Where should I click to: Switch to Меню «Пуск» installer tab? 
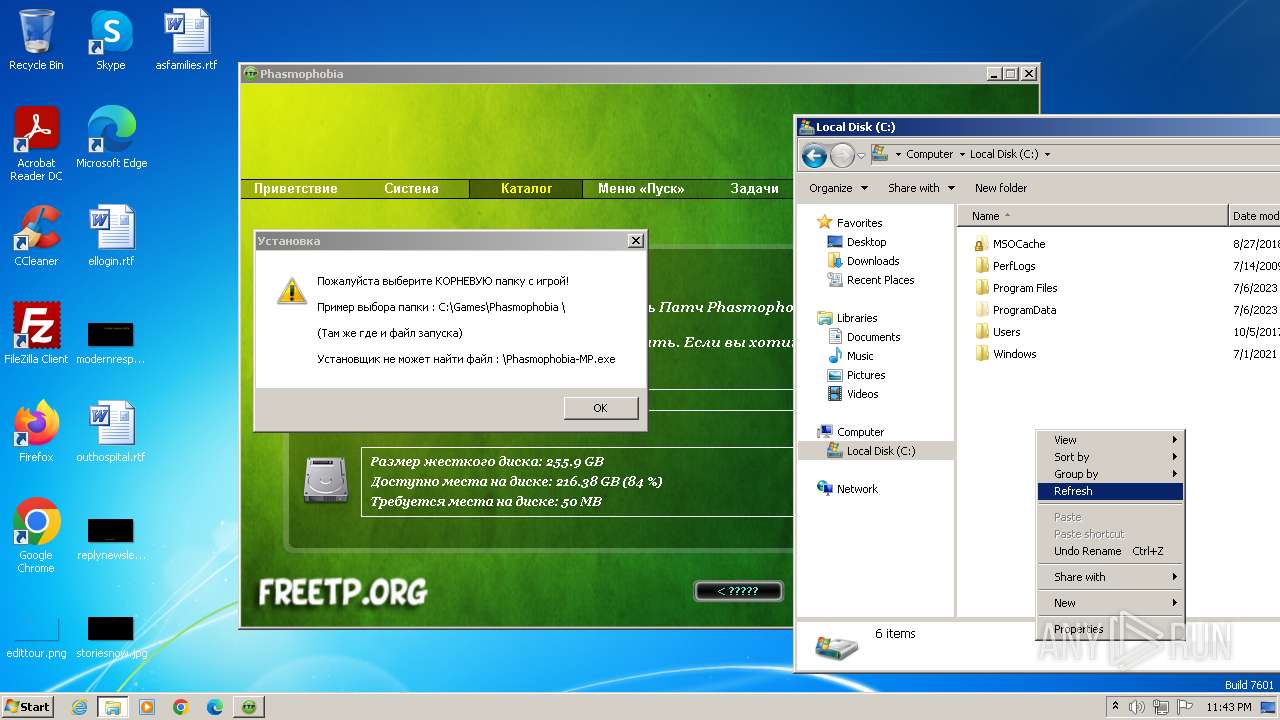641,188
